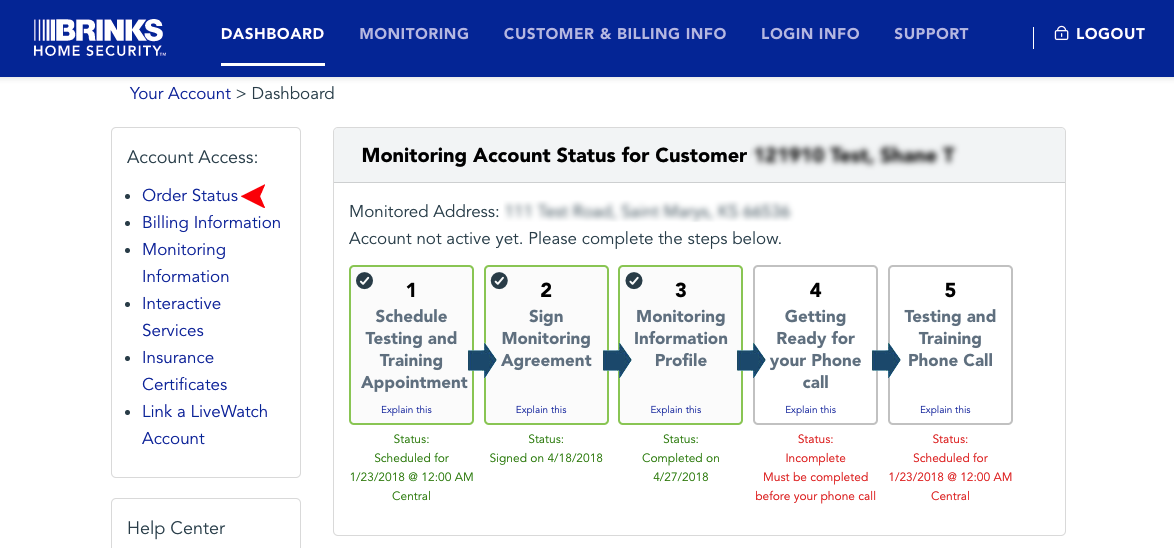Click the red 'Incomplete' status text
The image size is (1174, 548).
pos(815,458)
